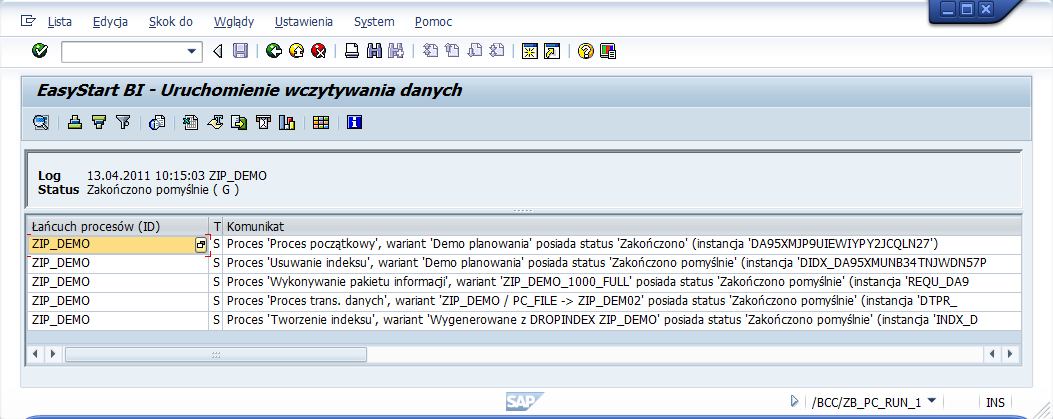The image size is (1053, 419).
Task: Click the window menu icon left of Lista
Action: pos(28,21)
